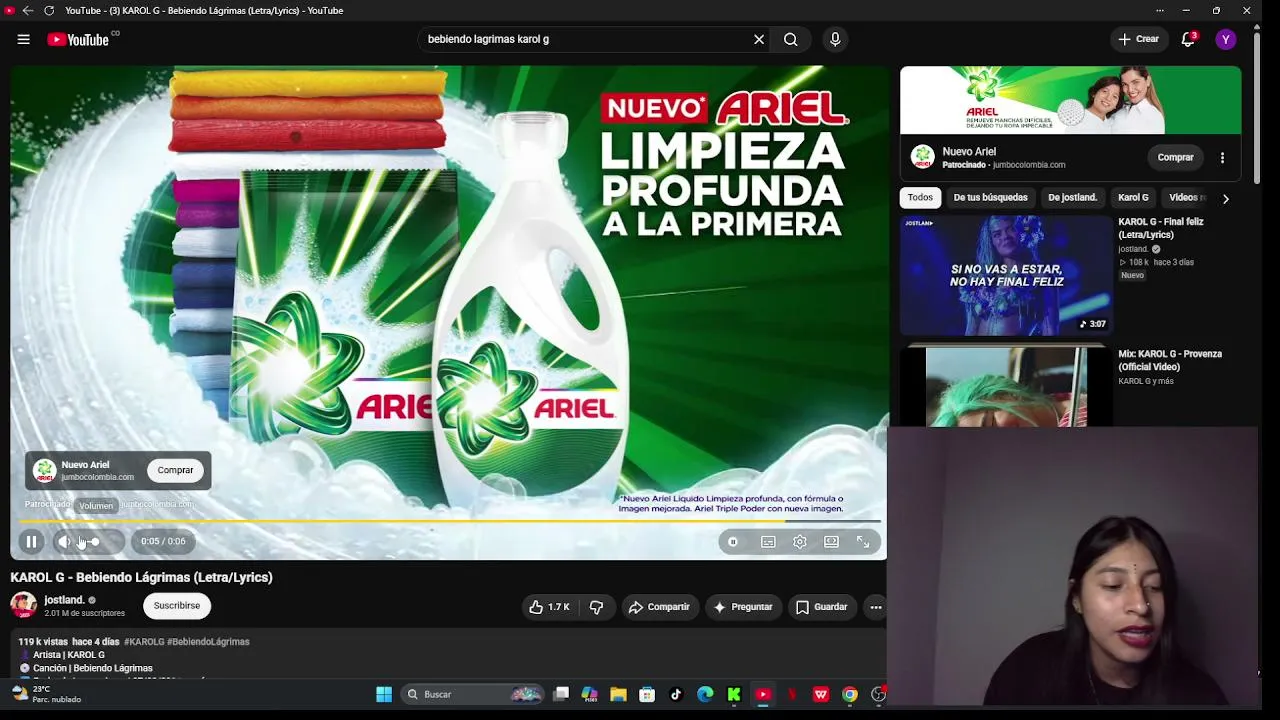Click the 0:05 / 0:06 time display
Screen dimensions: 1280x720
(x=163, y=541)
